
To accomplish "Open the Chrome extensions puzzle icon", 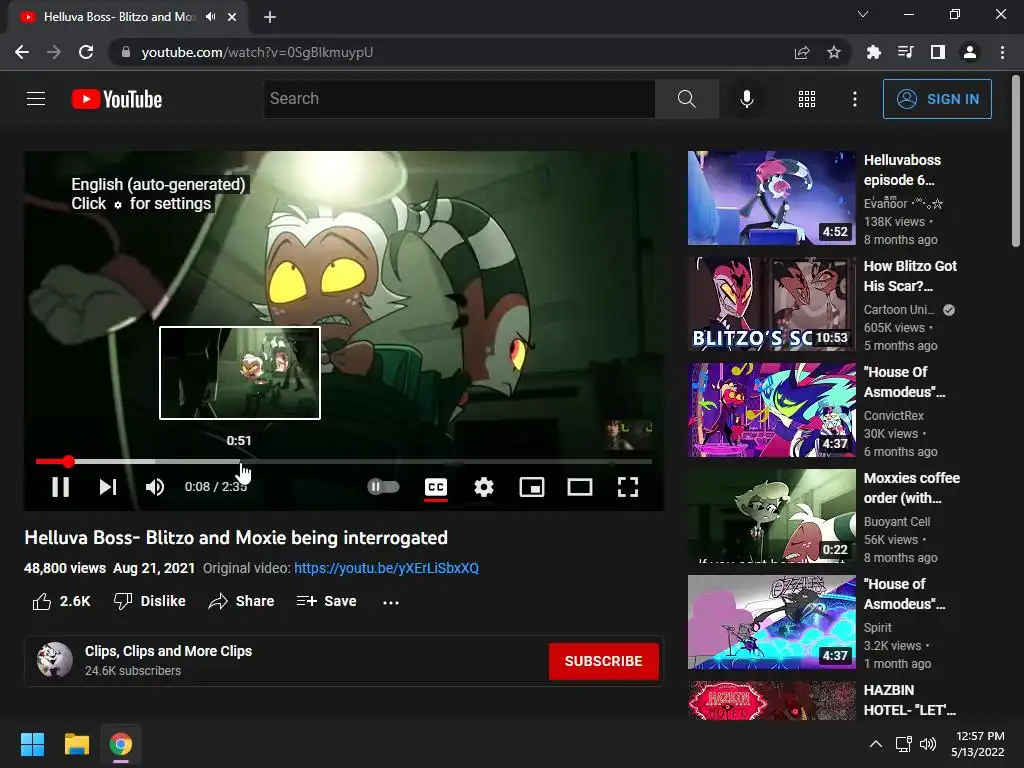I will 873,52.
